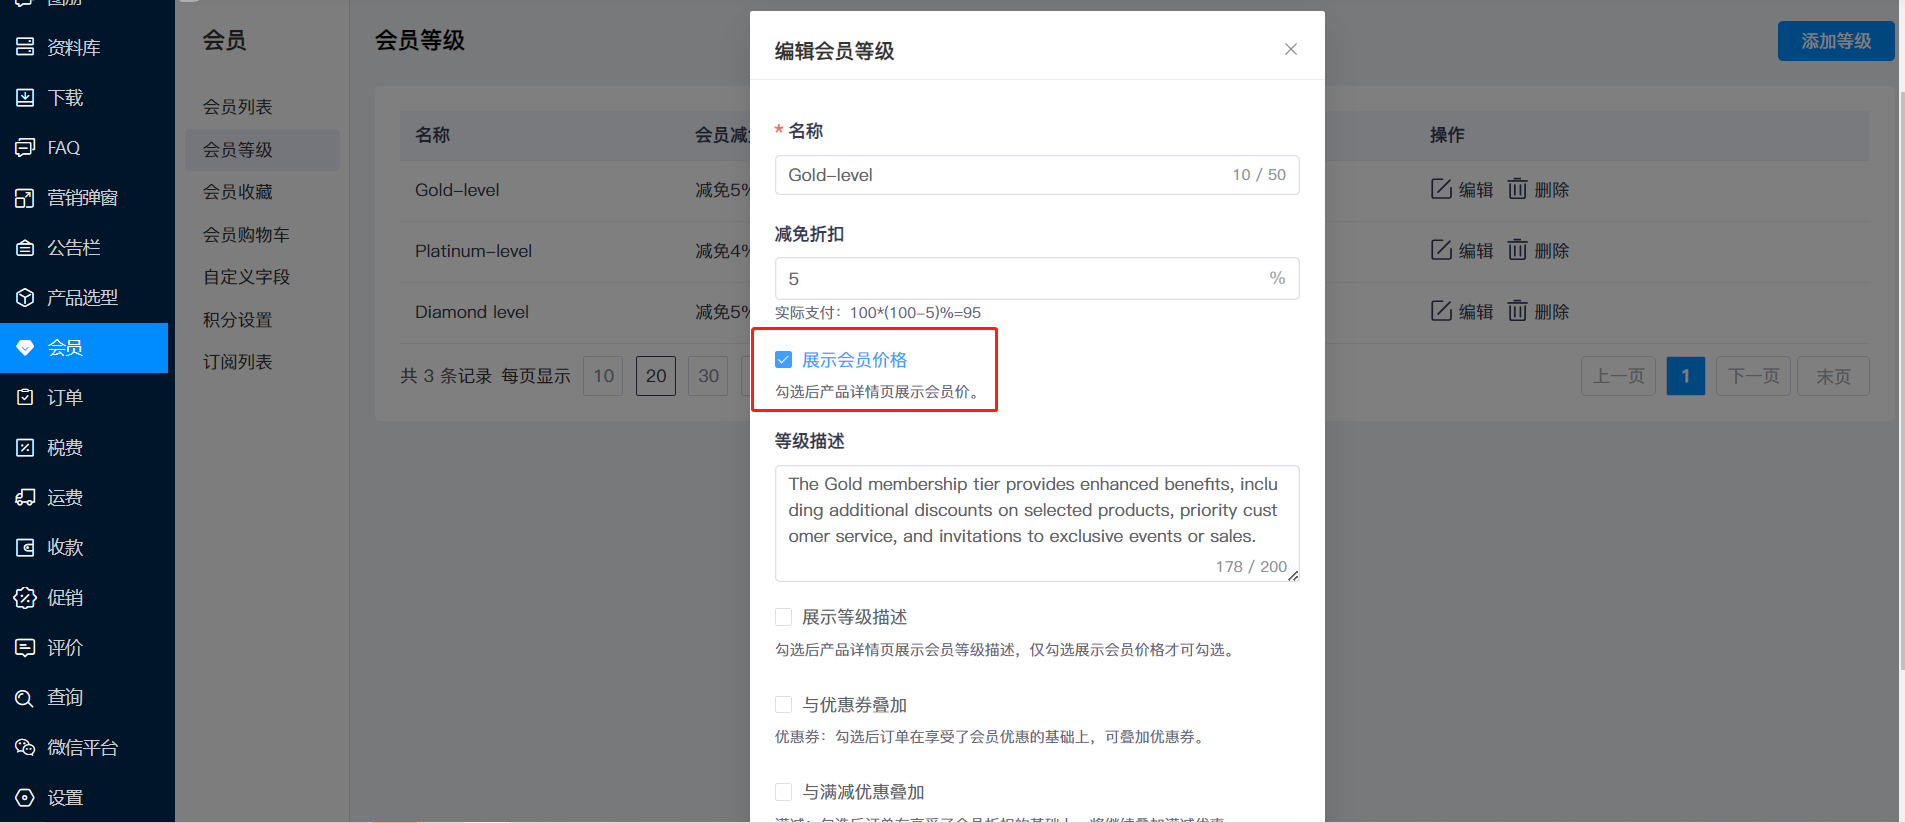Check the 与优惠券叠加 checkbox
Screen dimensions: 1905x823
coord(784,705)
